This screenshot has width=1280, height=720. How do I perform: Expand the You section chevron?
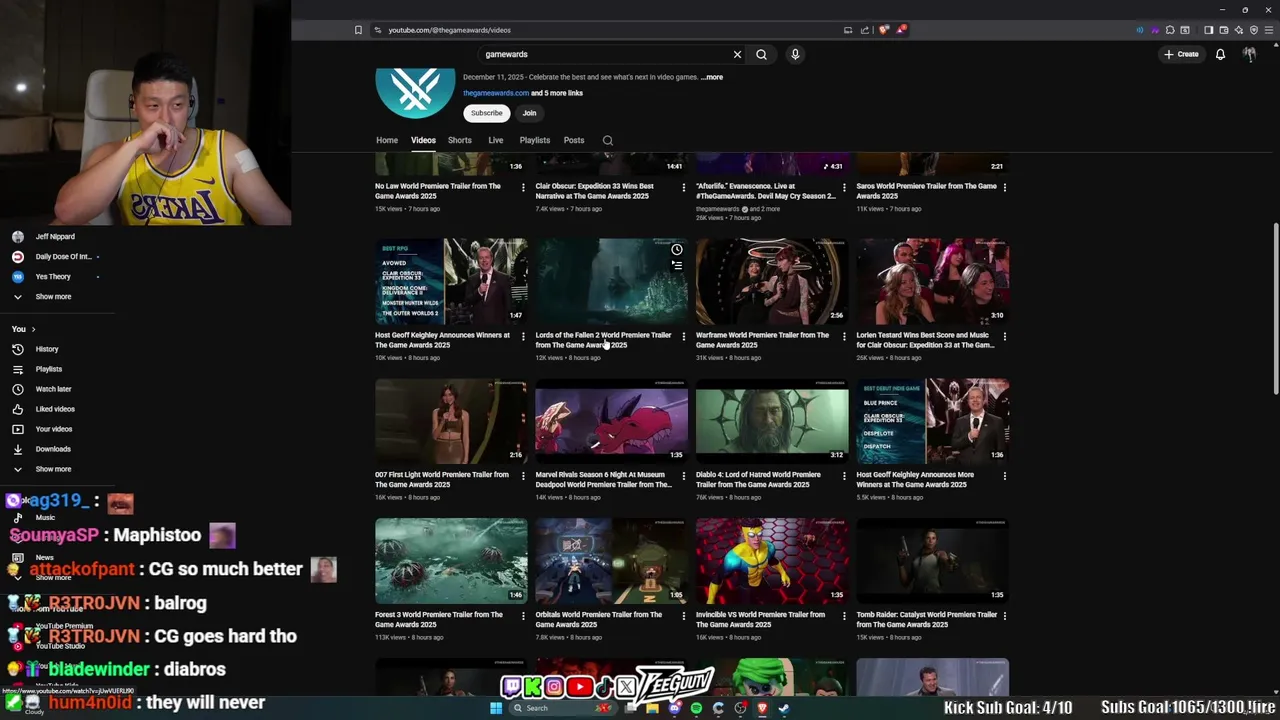(x=33, y=329)
